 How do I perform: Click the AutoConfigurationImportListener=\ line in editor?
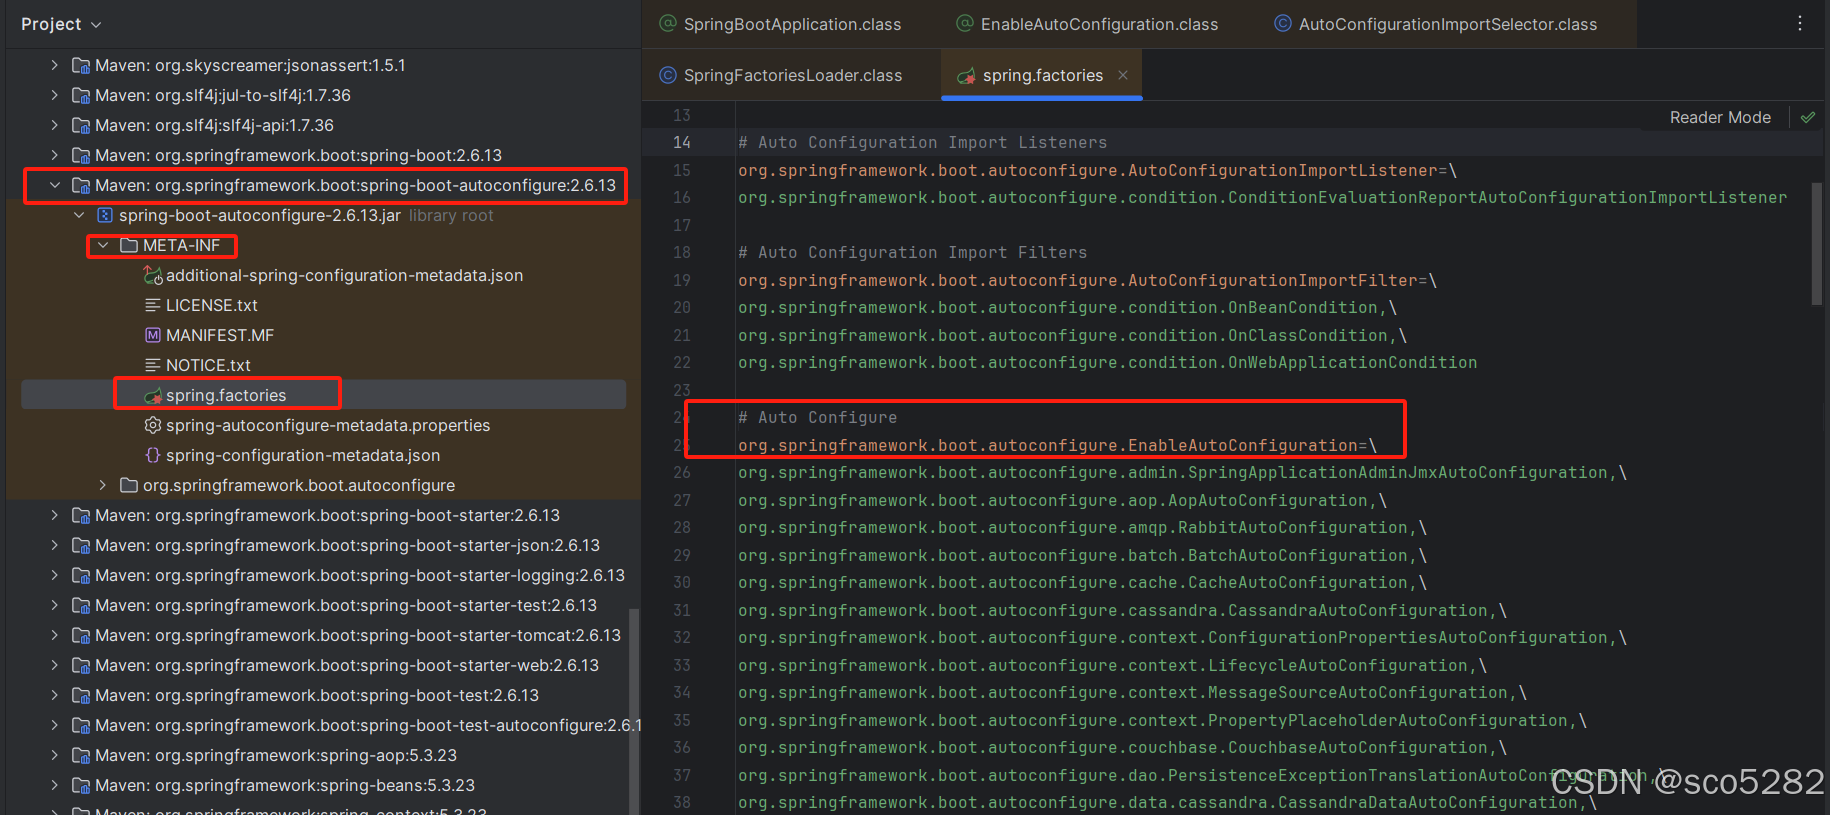(1097, 170)
